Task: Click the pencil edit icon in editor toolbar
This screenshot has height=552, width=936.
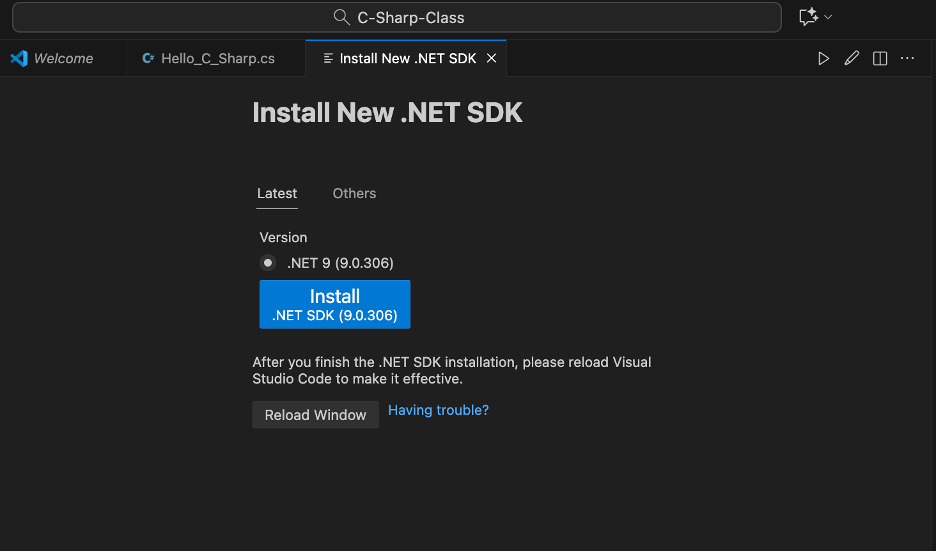Action: 851,58
